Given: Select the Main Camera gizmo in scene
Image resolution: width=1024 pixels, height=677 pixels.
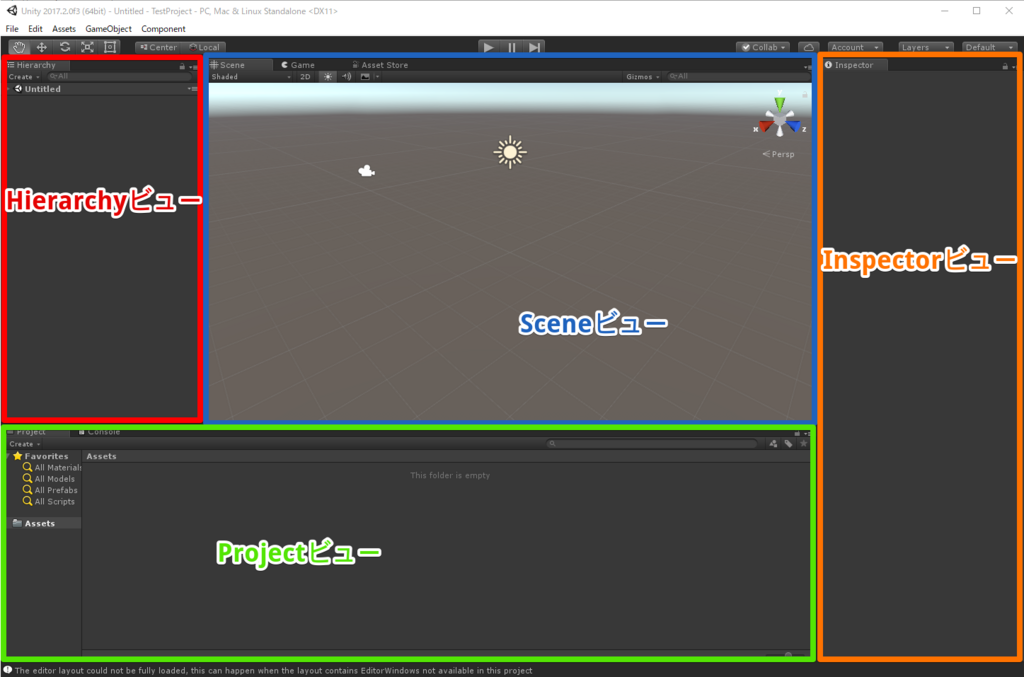Looking at the screenshot, I should pos(366,171).
